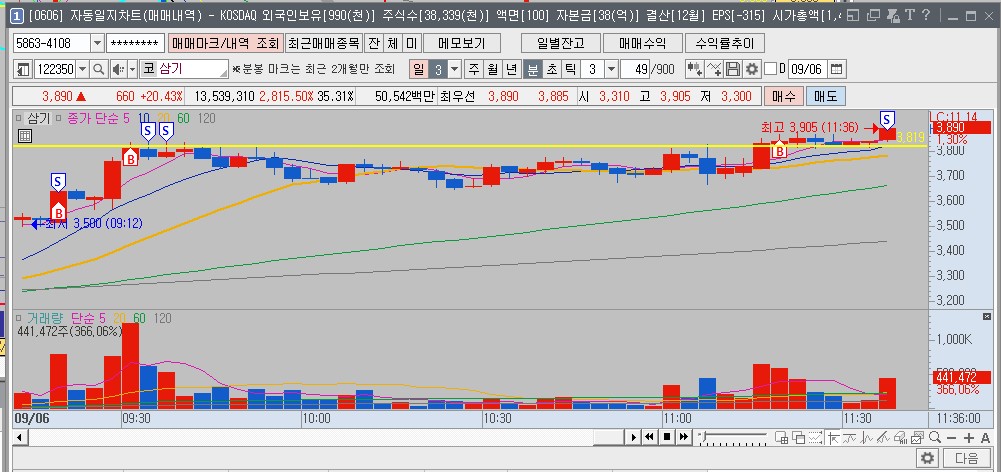Toggle the checkbox beside the 'D' date label
1001x472 pixels.
[771, 69]
